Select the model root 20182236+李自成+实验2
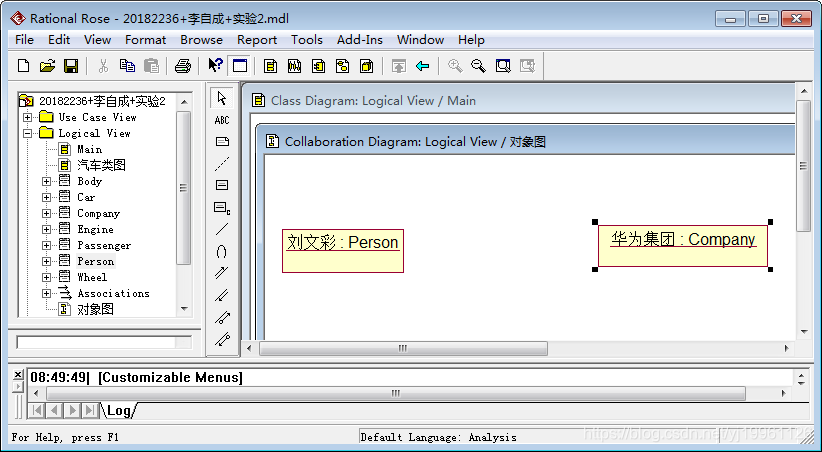This screenshot has width=822, height=452. pyautogui.click(x=102, y=101)
